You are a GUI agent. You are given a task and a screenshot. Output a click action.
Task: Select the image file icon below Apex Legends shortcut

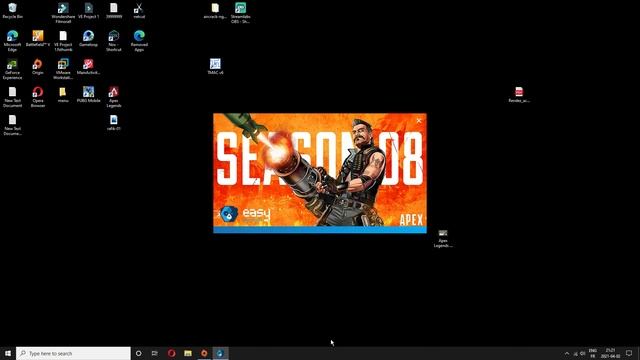tap(113, 122)
